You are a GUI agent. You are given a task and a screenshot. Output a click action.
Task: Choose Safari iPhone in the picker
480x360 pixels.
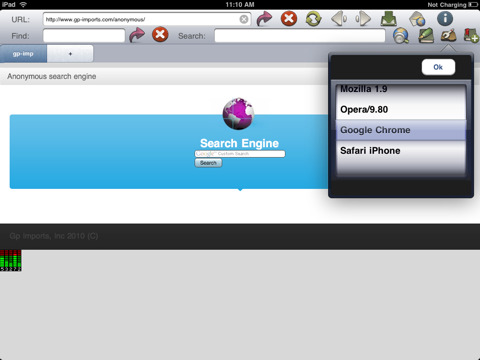pos(400,151)
